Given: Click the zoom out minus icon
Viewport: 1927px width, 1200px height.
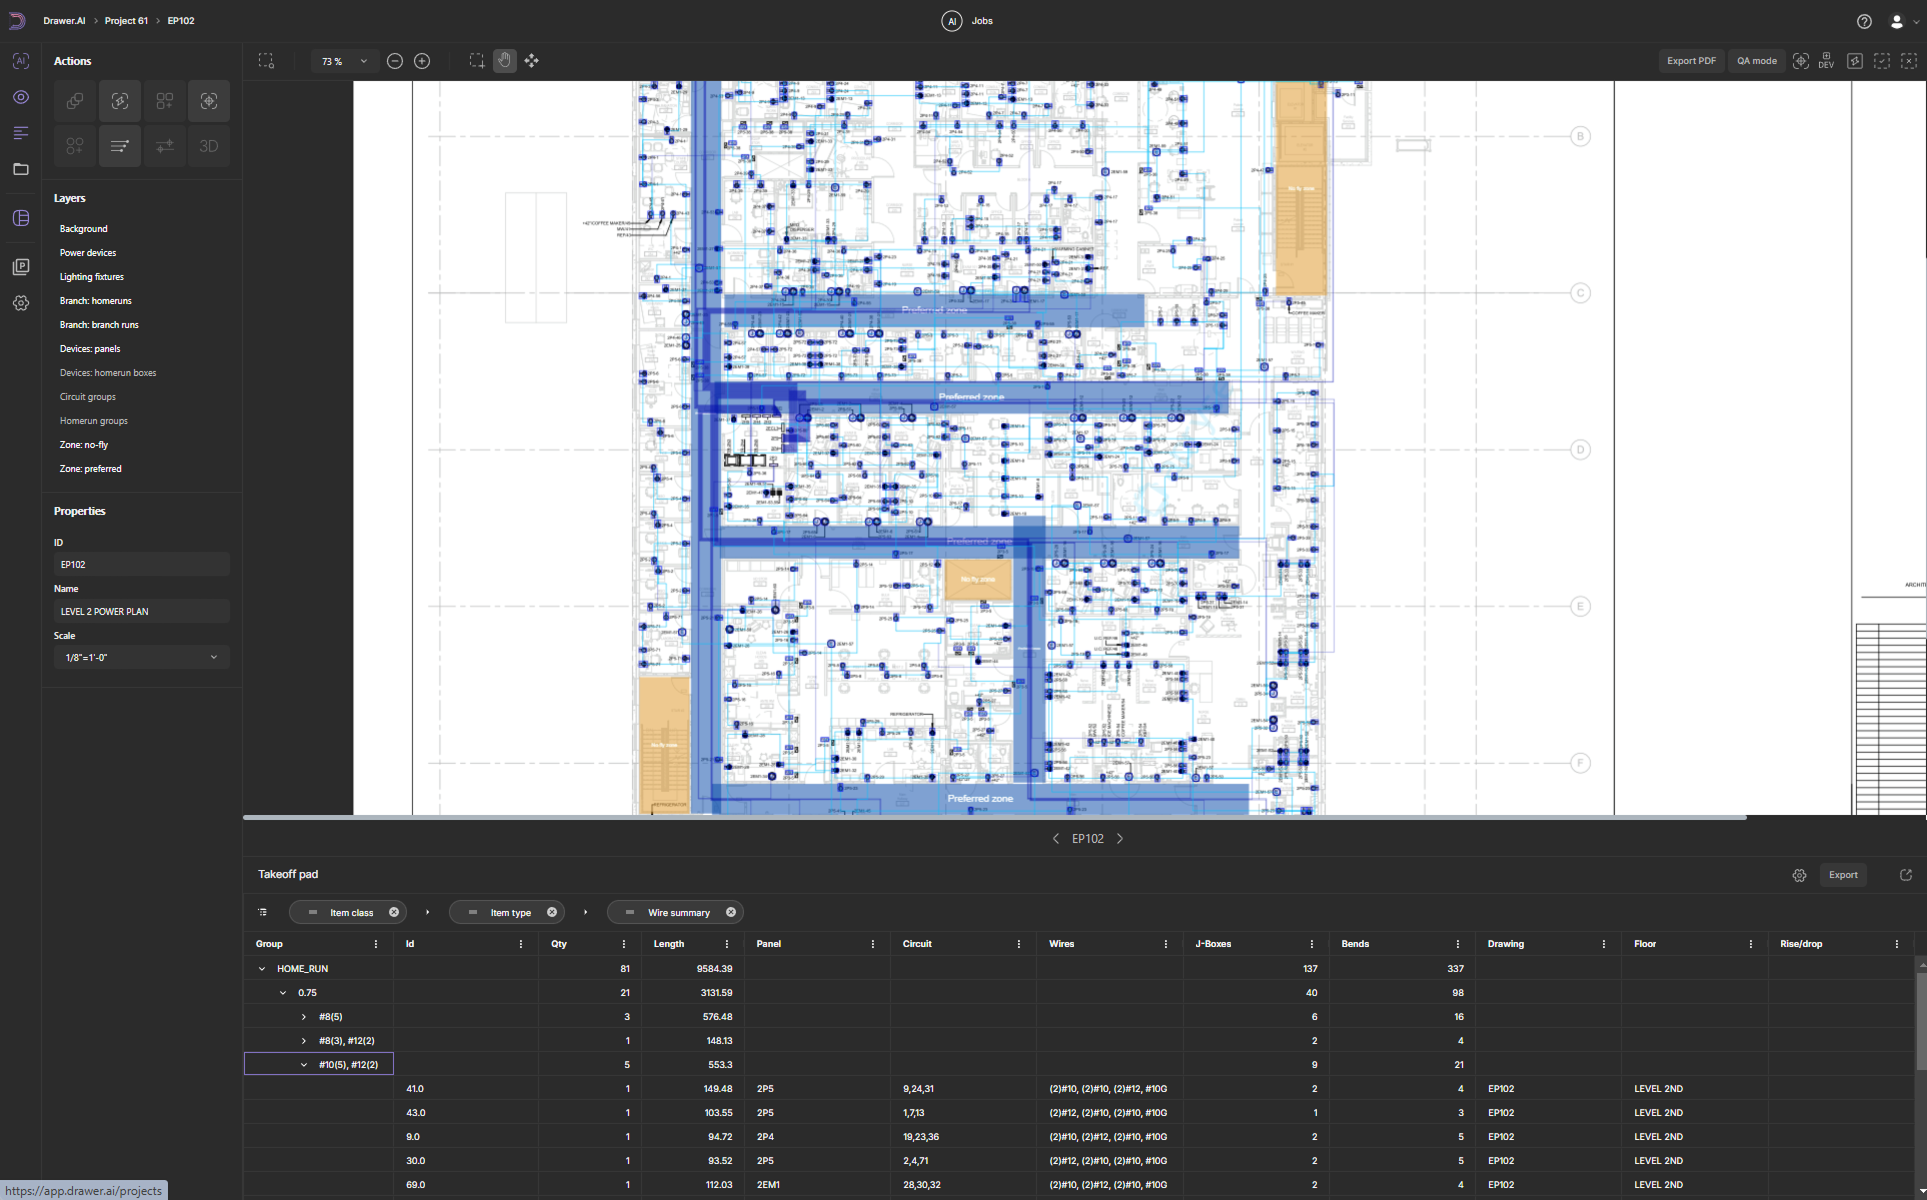Looking at the screenshot, I should point(395,61).
